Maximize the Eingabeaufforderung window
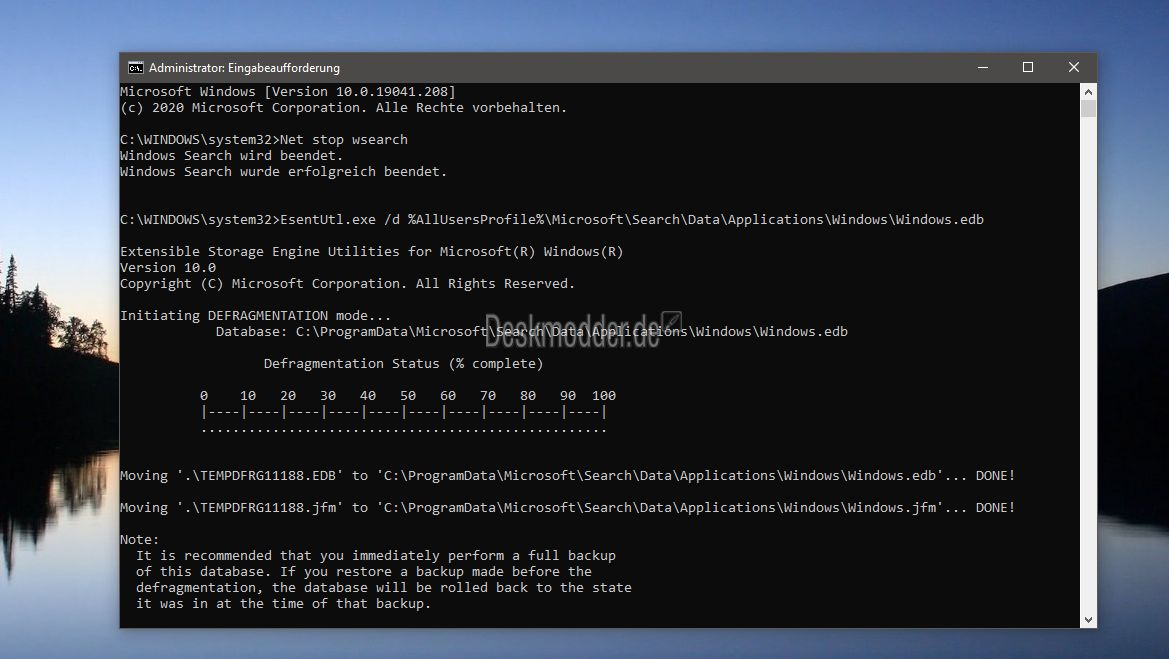This screenshot has width=1169, height=659. coord(1028,68)
